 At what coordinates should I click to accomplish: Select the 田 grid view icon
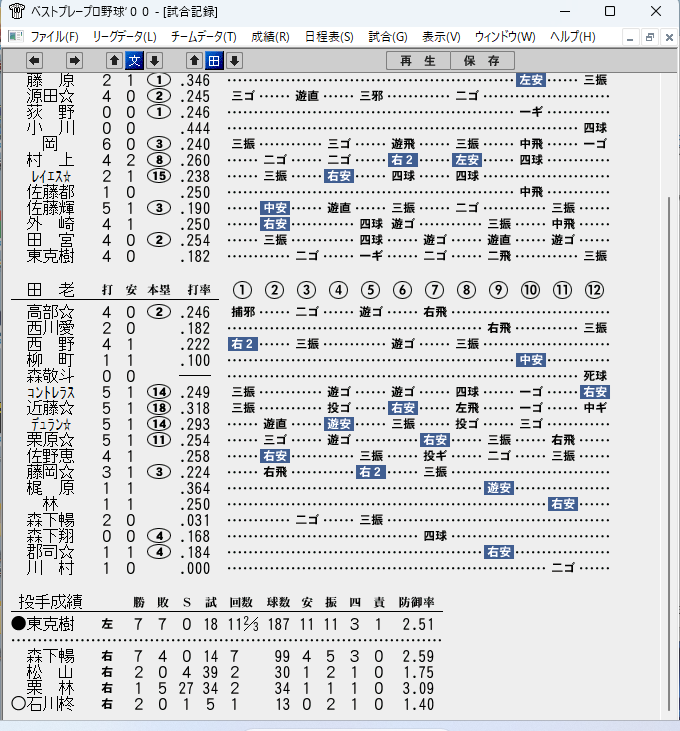[214, 61]
